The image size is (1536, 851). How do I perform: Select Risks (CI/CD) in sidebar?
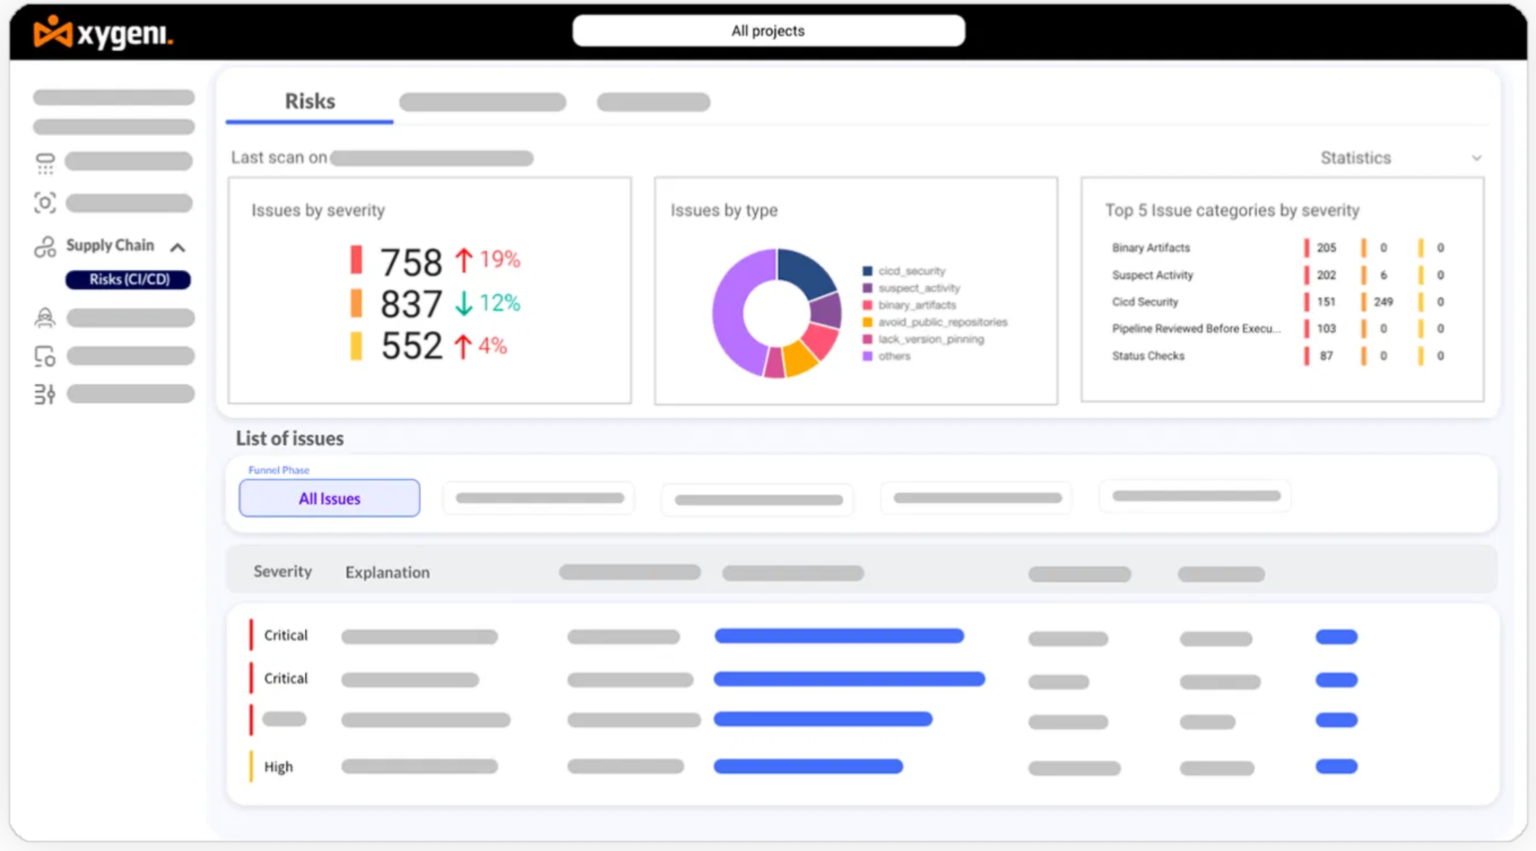(x=129, y=280)
